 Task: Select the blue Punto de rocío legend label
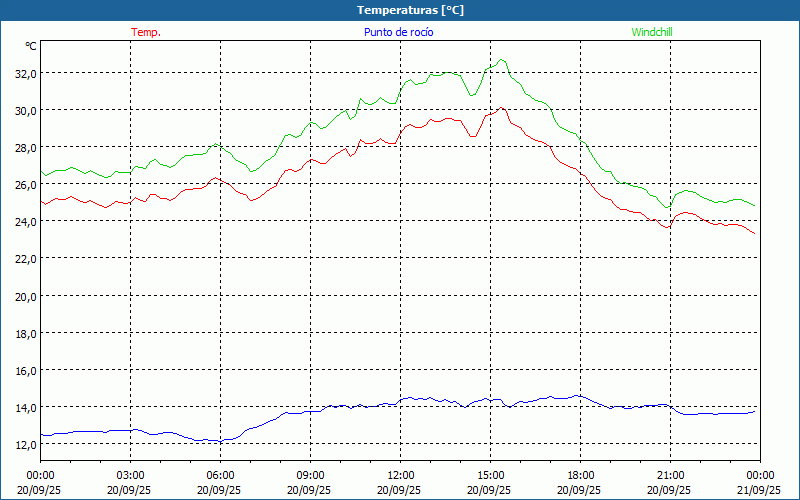pyautogui.click(x=399, y=32)
